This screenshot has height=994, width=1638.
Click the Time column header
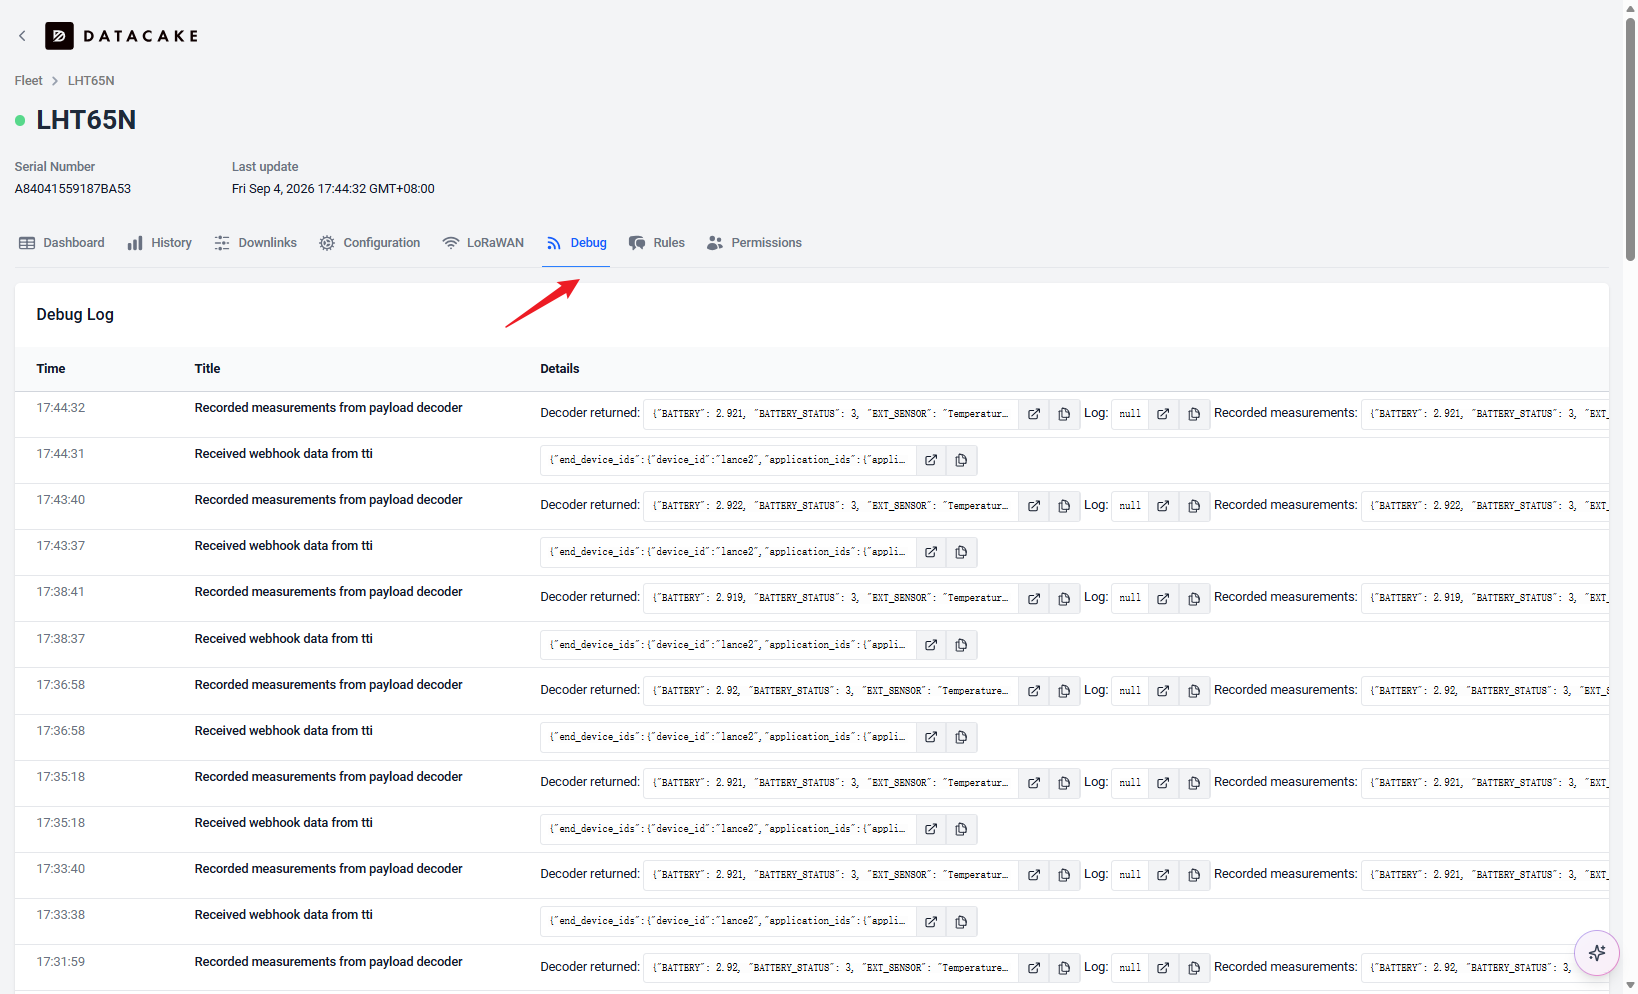coord(51,369)
